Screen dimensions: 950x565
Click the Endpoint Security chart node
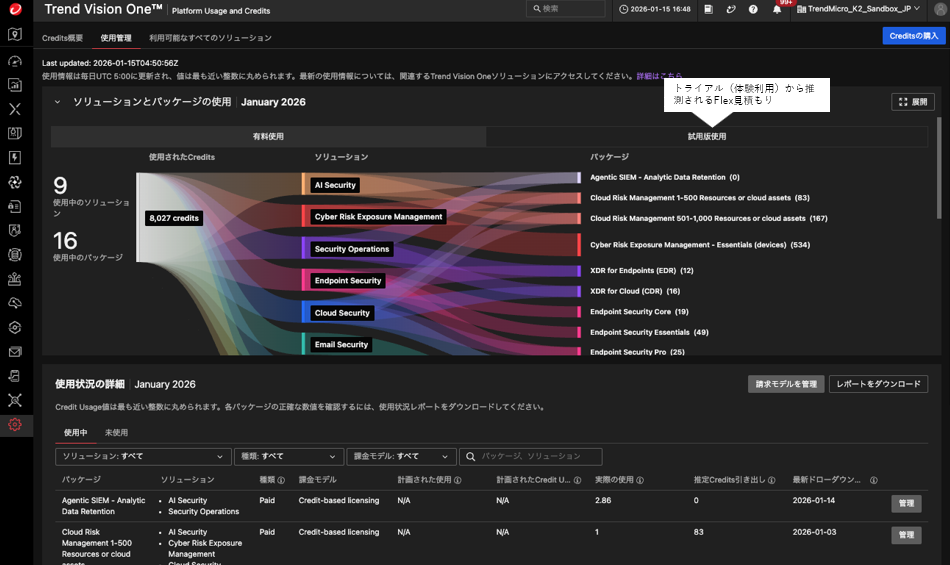348,280
